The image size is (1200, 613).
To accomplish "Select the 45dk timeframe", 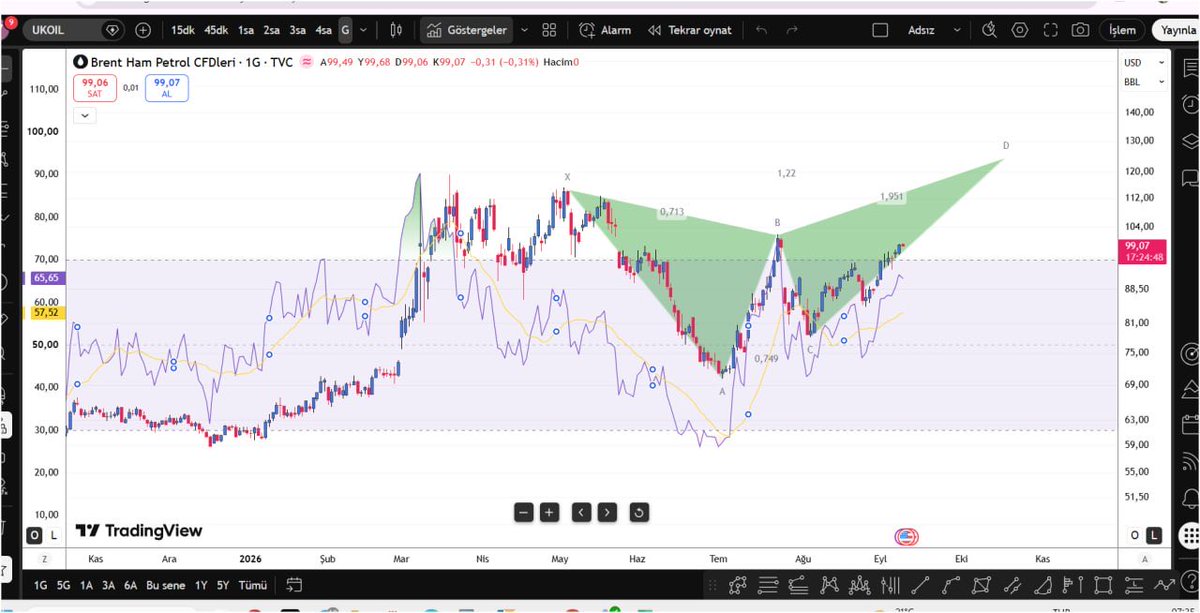I will pos(216,30).
